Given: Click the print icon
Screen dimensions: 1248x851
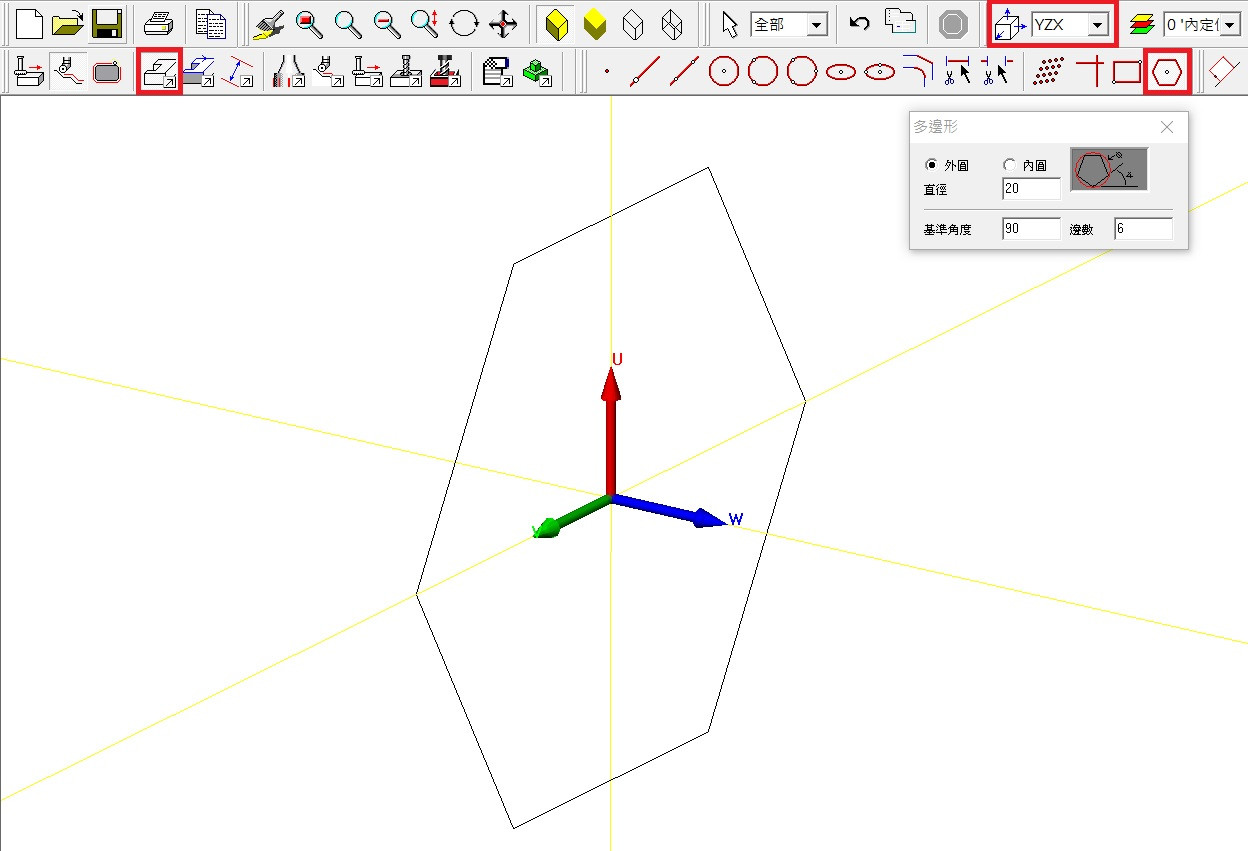Looking at the screenshot, I should pyautogui.click(x=159, y=24).
